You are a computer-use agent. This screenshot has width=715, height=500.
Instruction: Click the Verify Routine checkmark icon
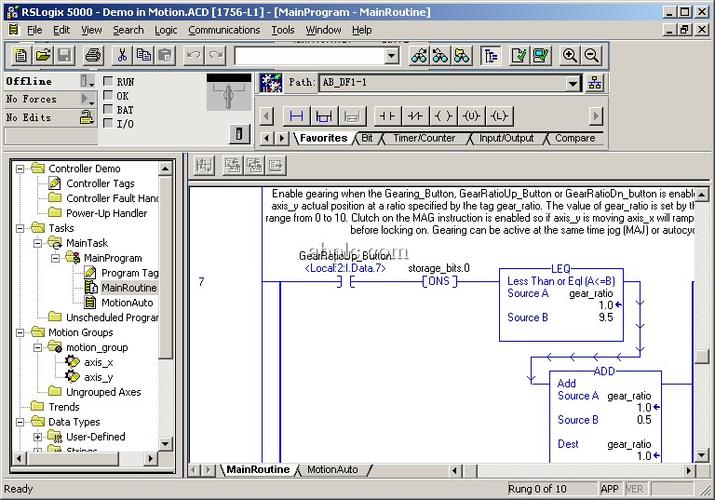[519, 56]
